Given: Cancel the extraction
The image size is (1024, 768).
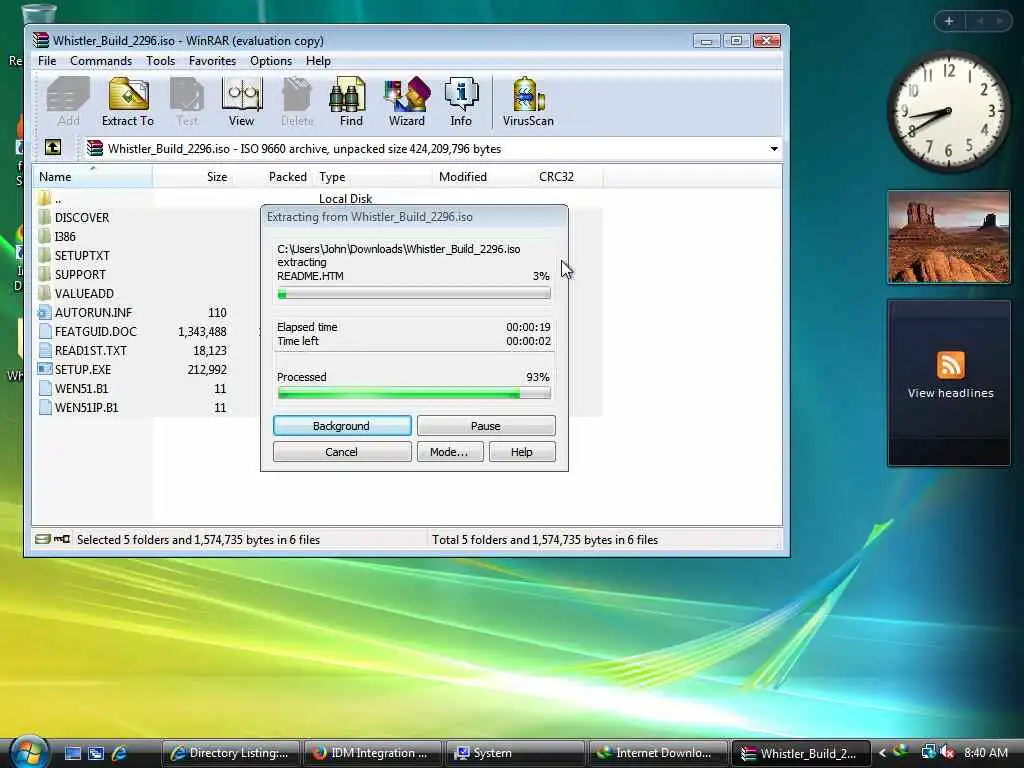Looking at the screenshot, I should click(342, 452).
